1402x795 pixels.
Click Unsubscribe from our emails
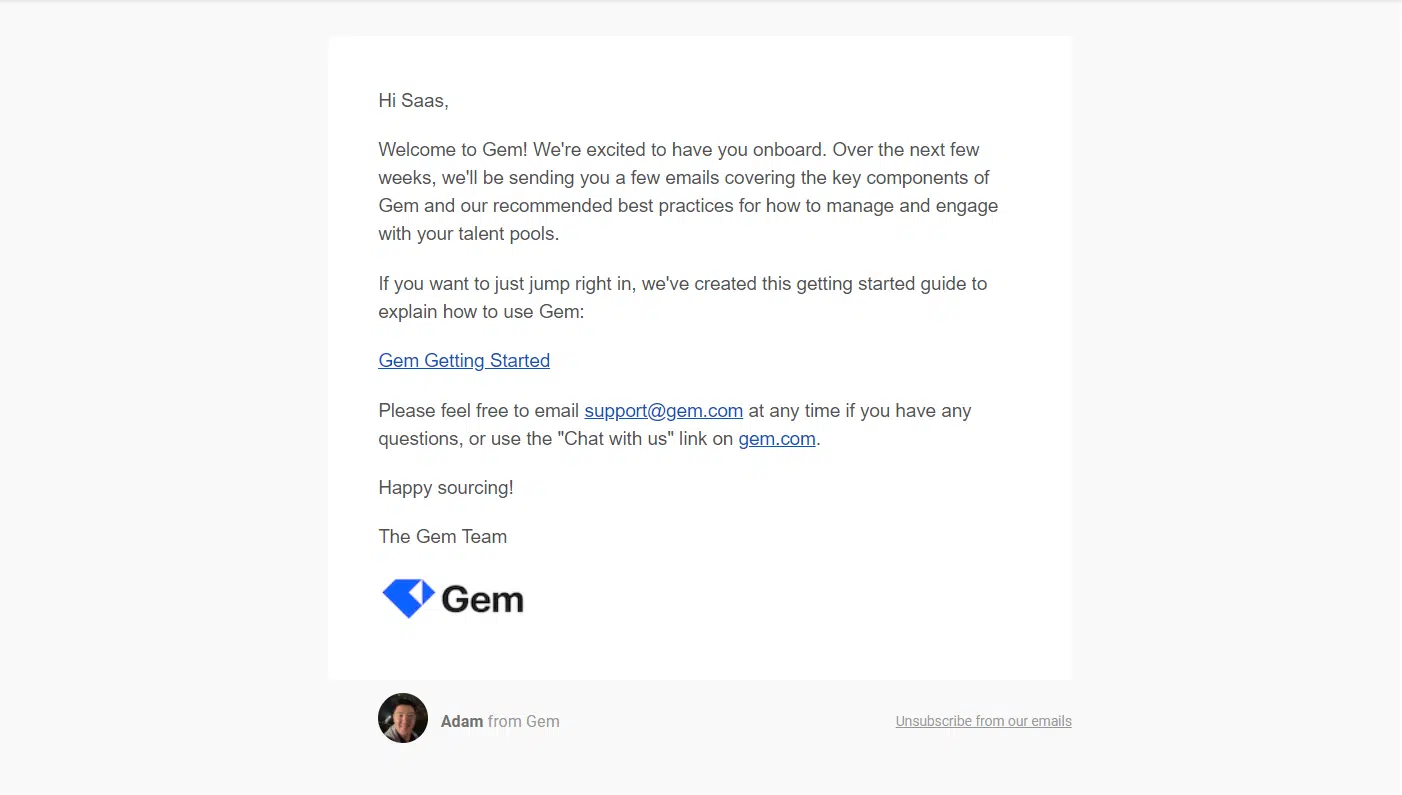pyautogui.click(x=983, y=721)
